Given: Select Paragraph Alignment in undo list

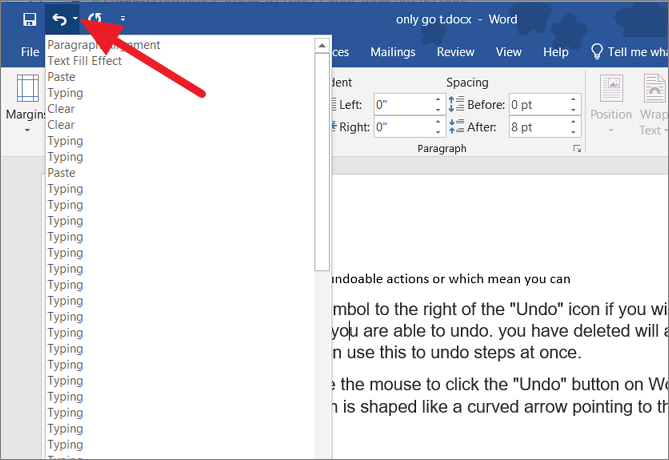Looking at the screenshot, I should [180, 45].
